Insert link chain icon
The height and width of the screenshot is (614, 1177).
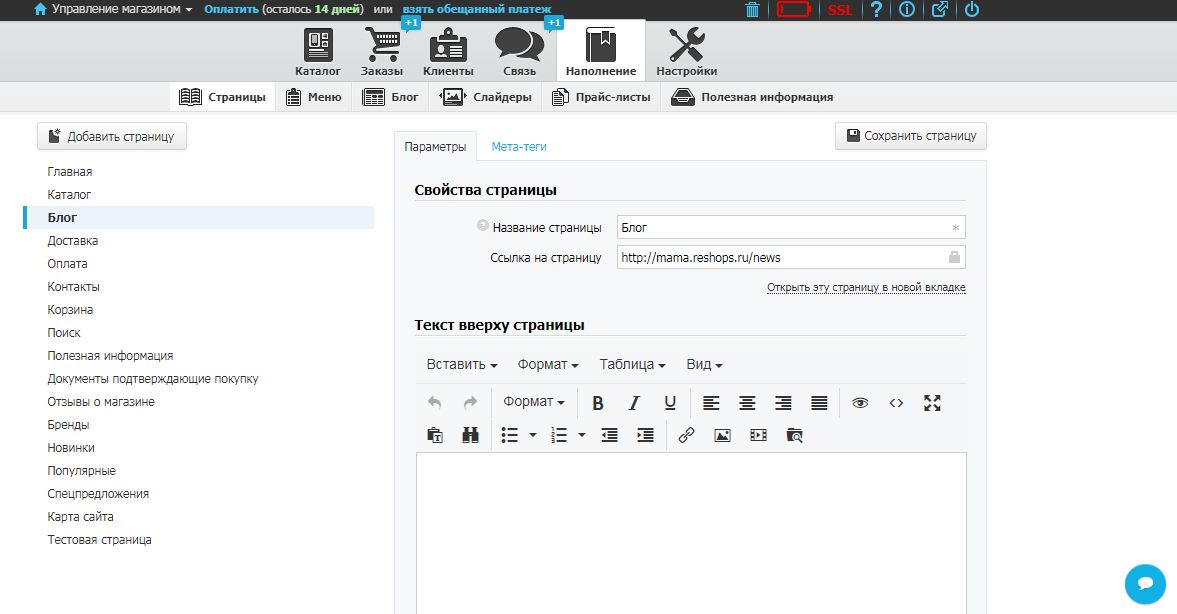[x=686, y=435]
